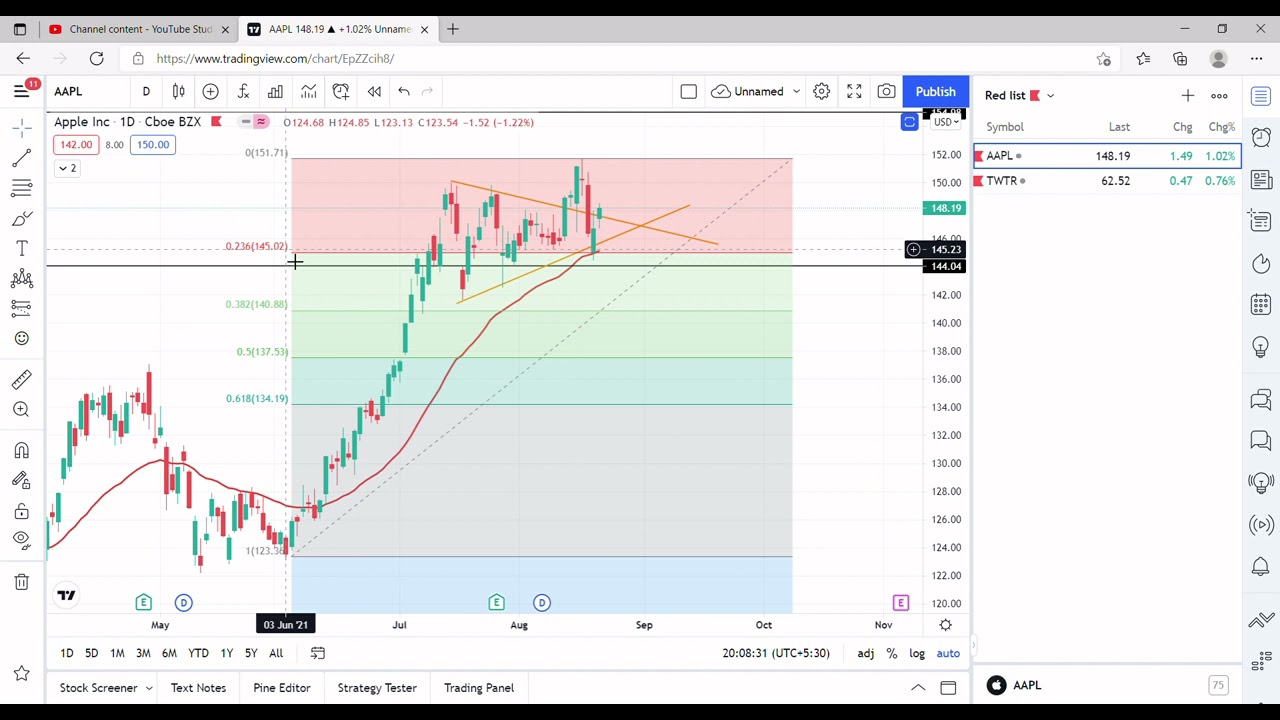Open the calendar panel in right sidebar
1280x720 pixels.
click(x=1261, y=304)
